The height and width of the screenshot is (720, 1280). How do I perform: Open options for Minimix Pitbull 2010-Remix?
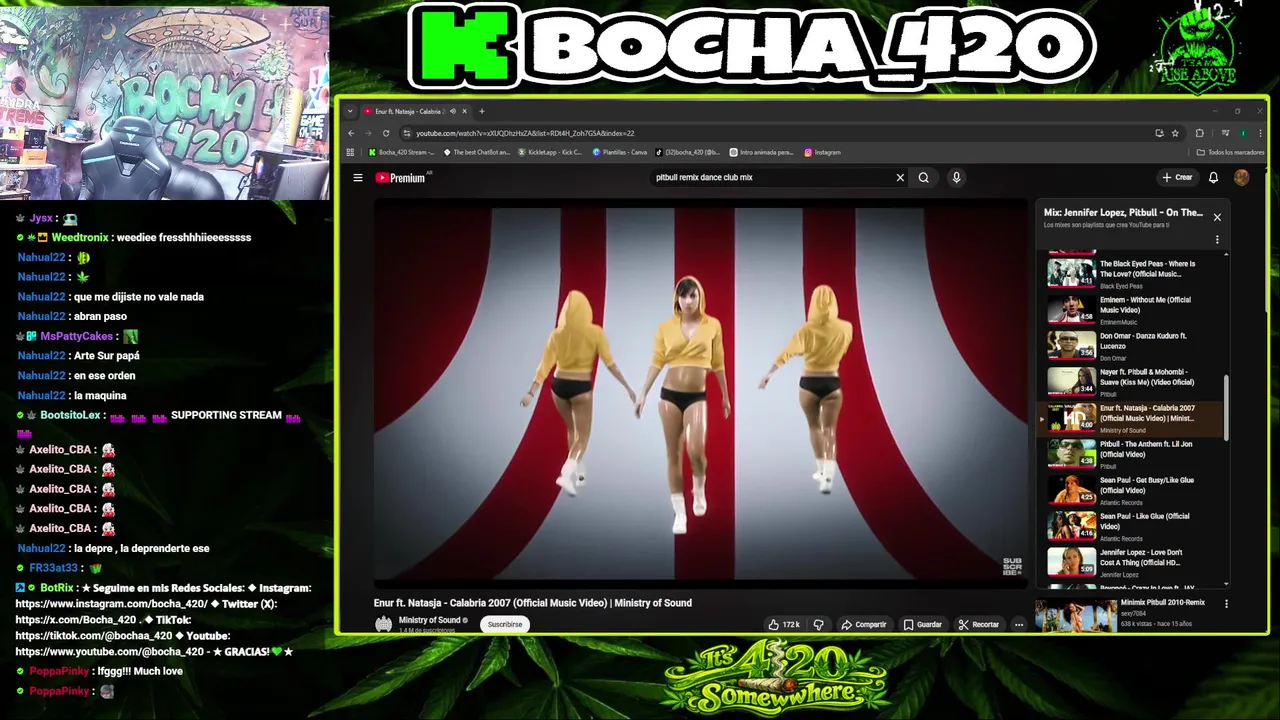coord(1226,604)
